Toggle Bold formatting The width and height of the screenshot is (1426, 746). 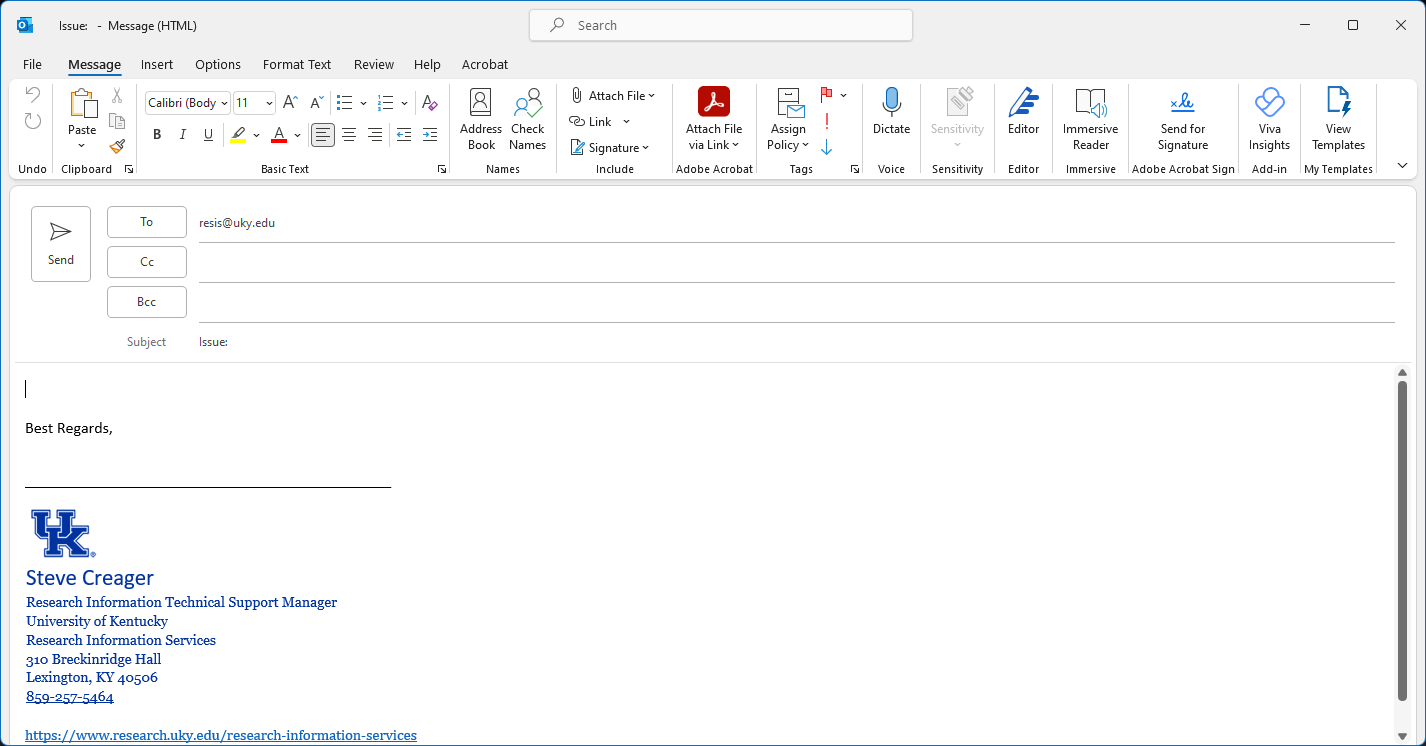[157, 135]
